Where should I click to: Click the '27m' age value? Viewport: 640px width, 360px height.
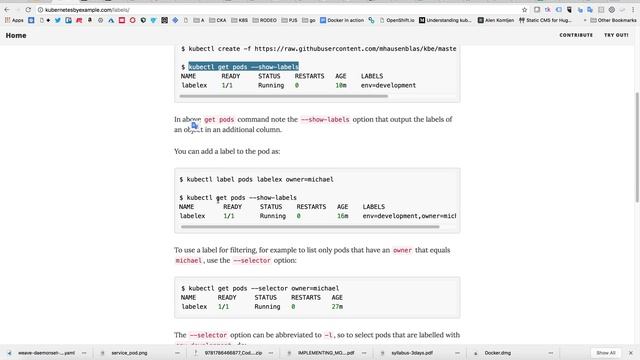tap(337, 307)
